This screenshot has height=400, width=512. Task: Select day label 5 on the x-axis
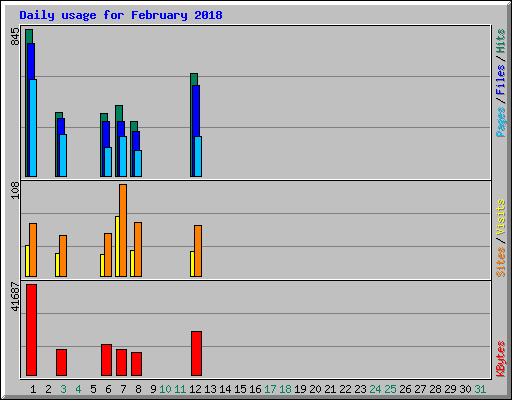point(93,389)
